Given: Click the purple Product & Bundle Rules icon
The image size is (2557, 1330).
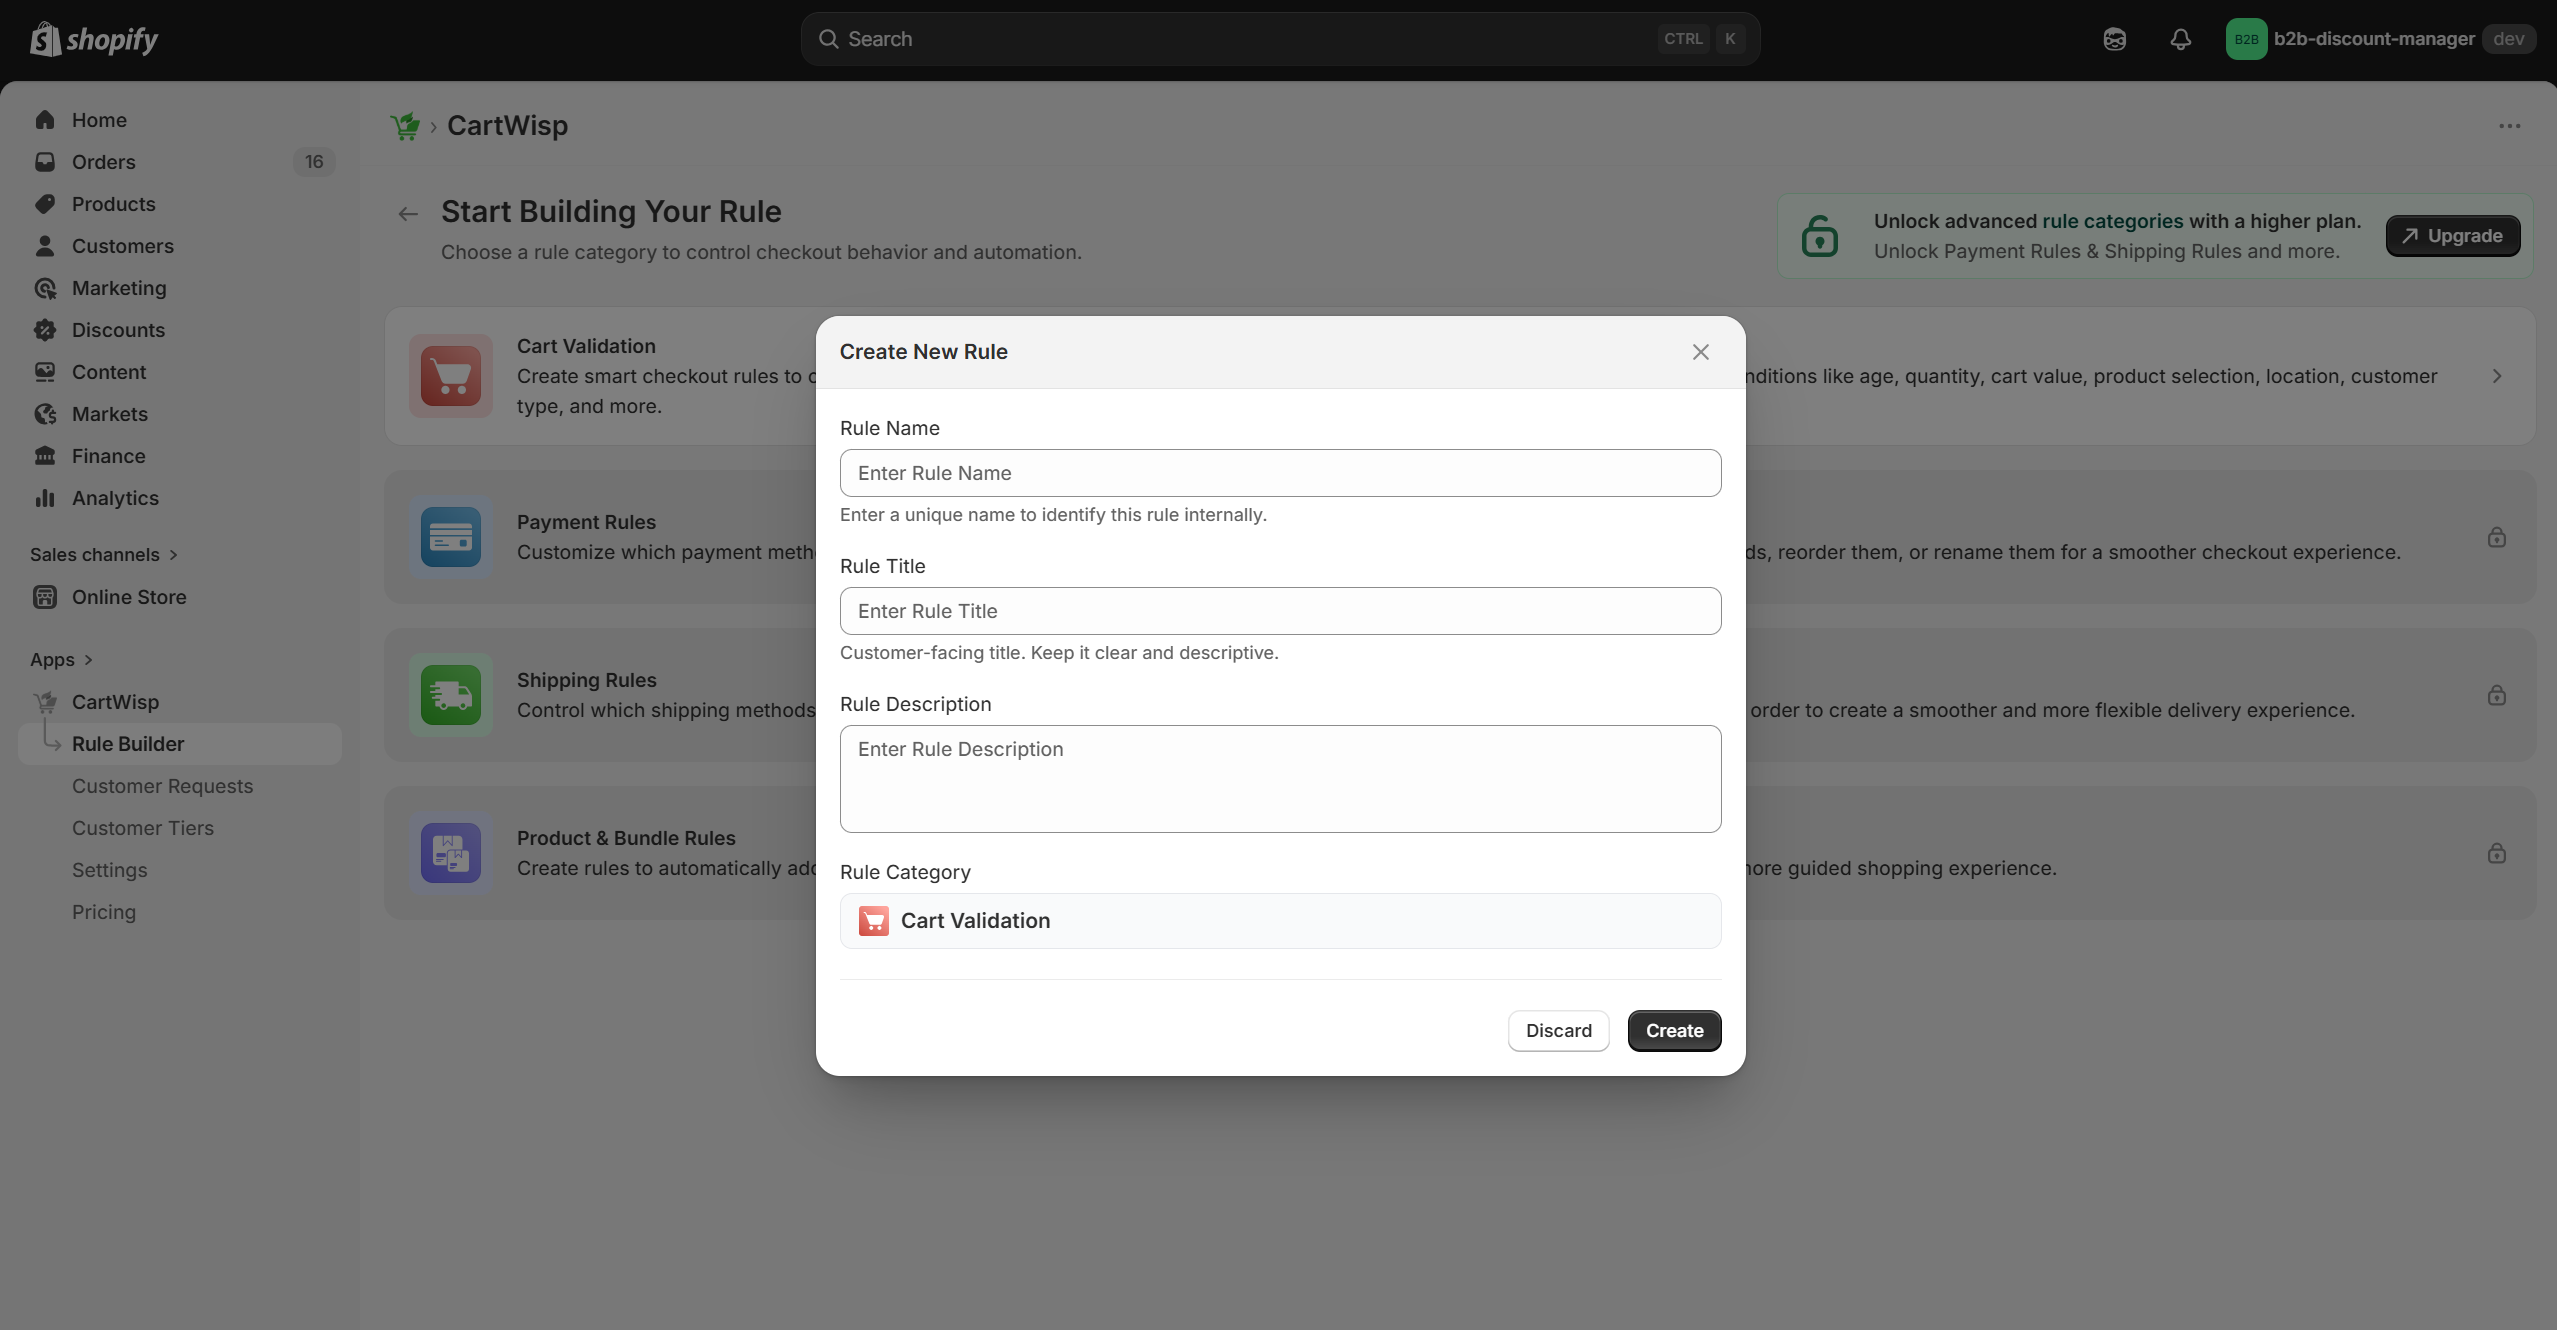Looking at the screenshot, I should pyautogui.click(x=451, y=853).
